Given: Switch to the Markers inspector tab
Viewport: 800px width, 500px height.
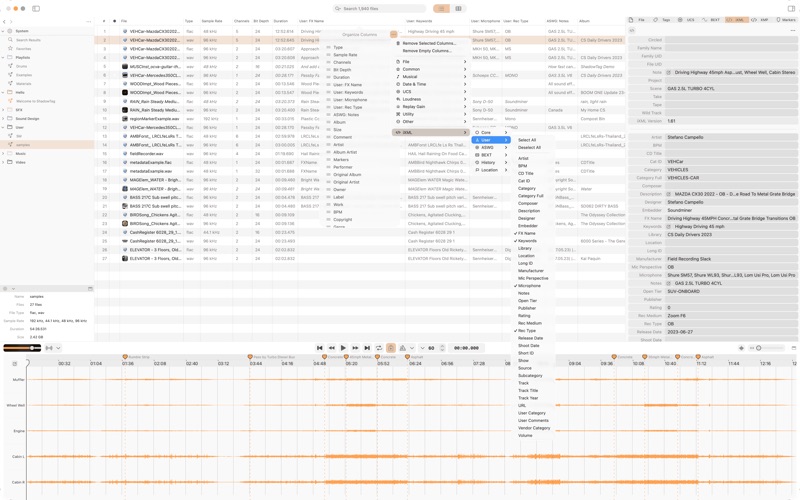Looking at the screenshot, I should (785, 20).
